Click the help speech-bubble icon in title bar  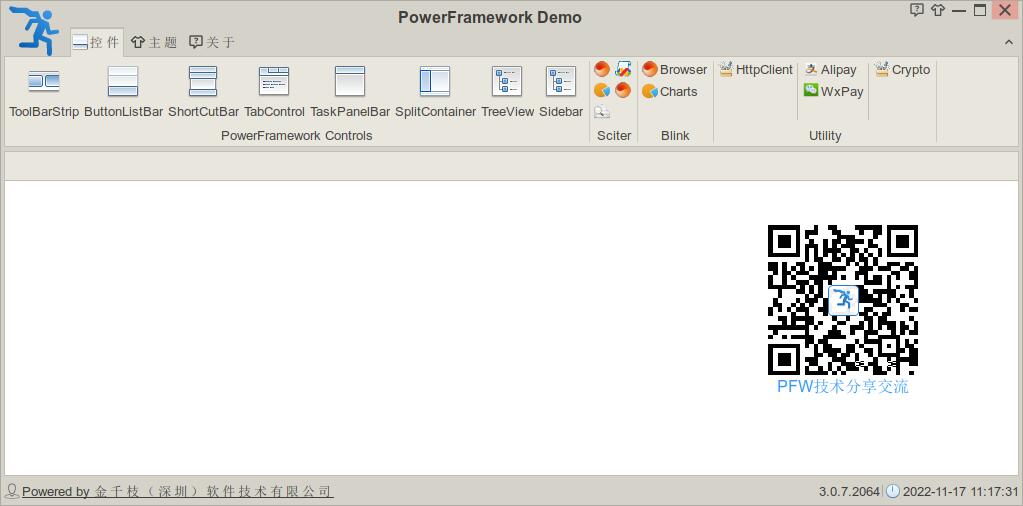pyautogui.click(x=917, y=10)
